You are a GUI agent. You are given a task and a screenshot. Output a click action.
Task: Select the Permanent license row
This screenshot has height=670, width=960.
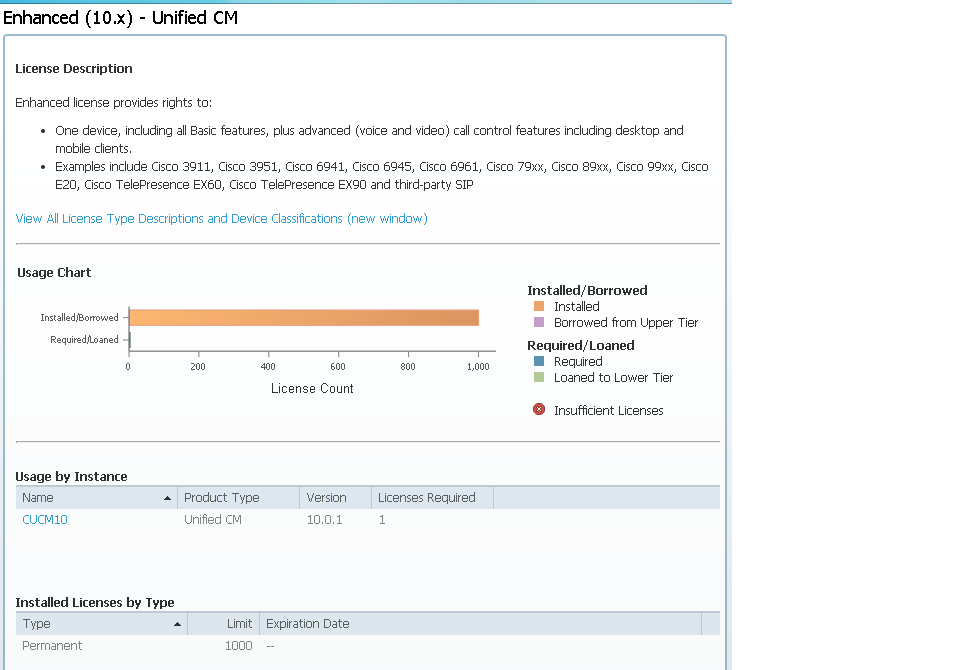click(51, 645)
